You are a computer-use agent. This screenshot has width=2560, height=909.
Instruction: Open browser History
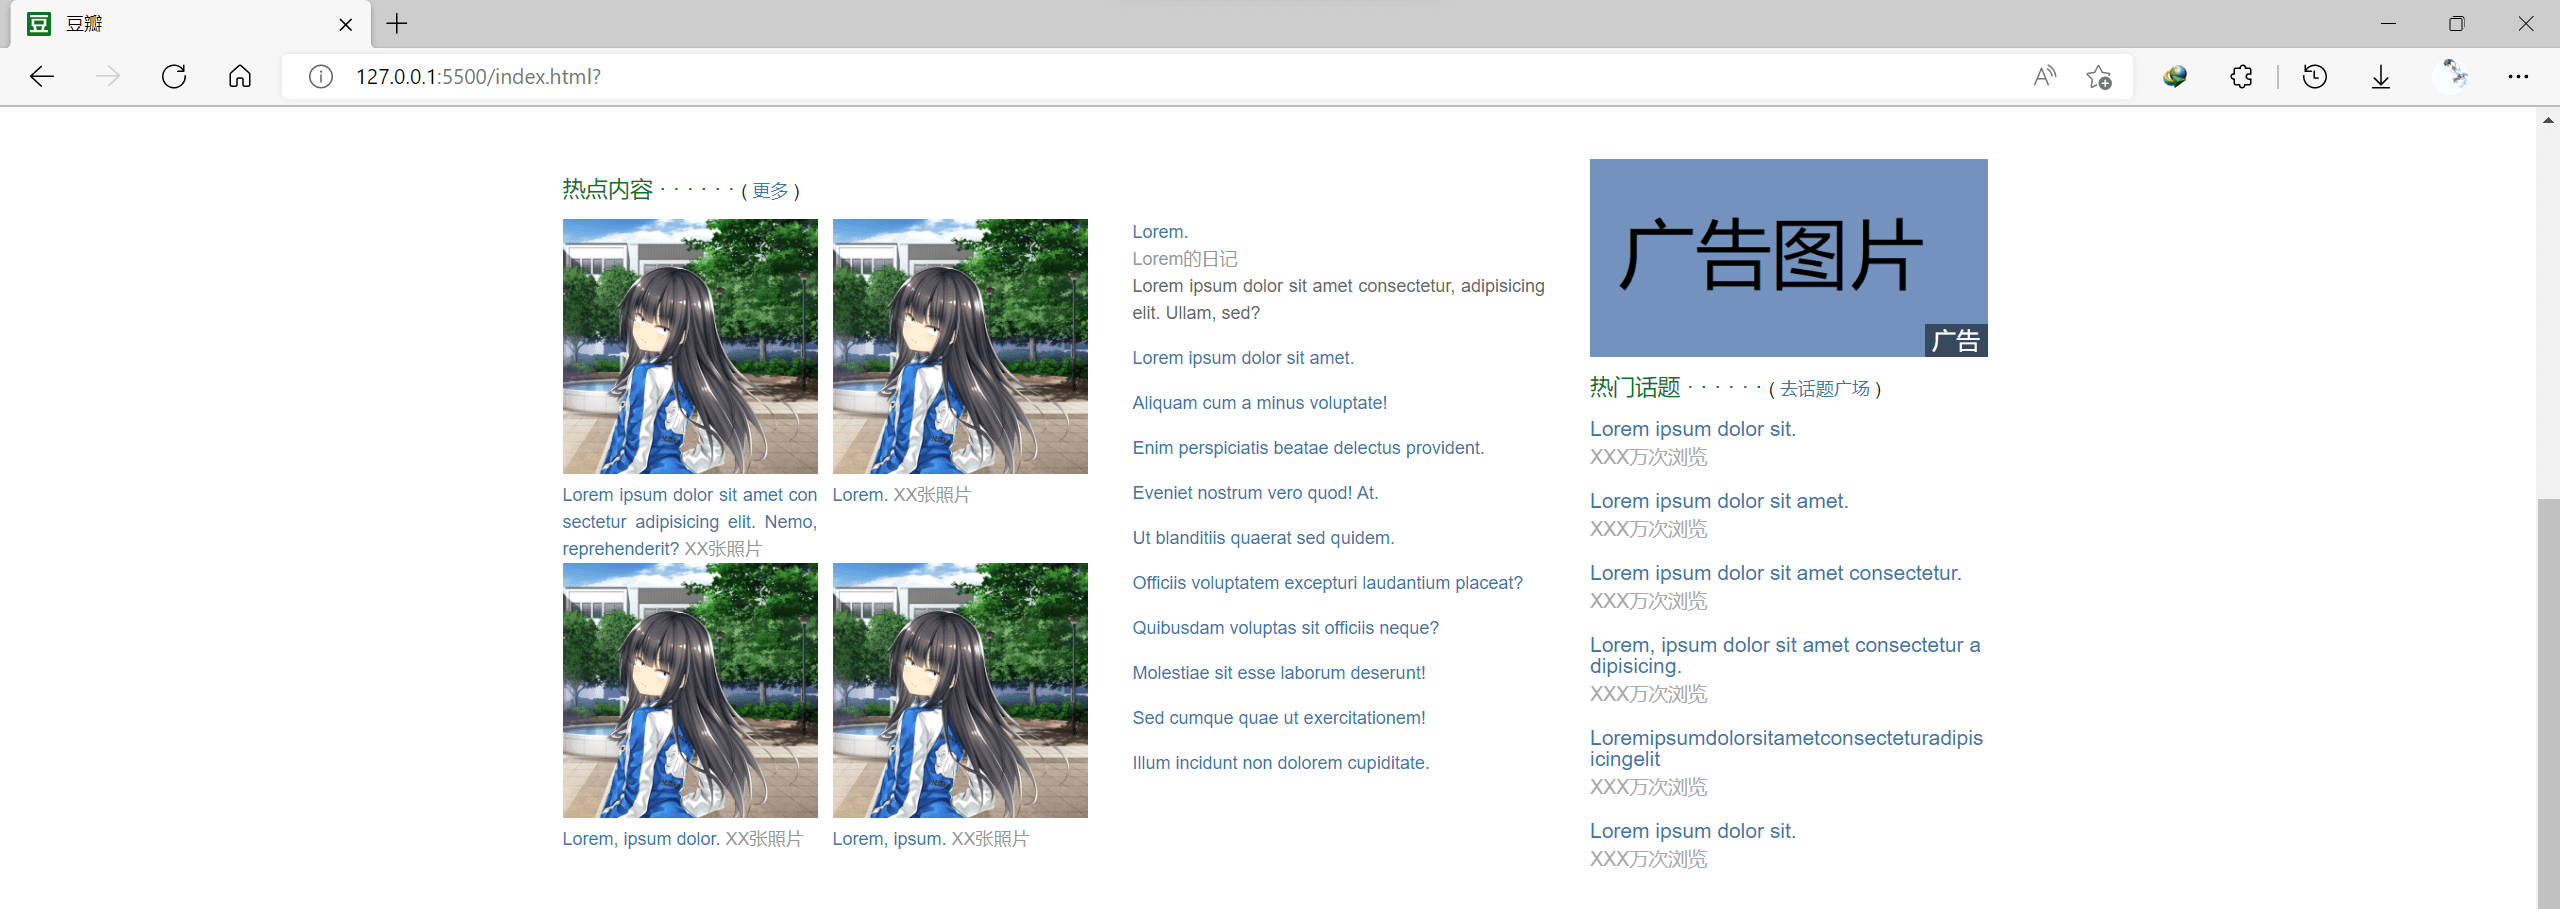2315,76
